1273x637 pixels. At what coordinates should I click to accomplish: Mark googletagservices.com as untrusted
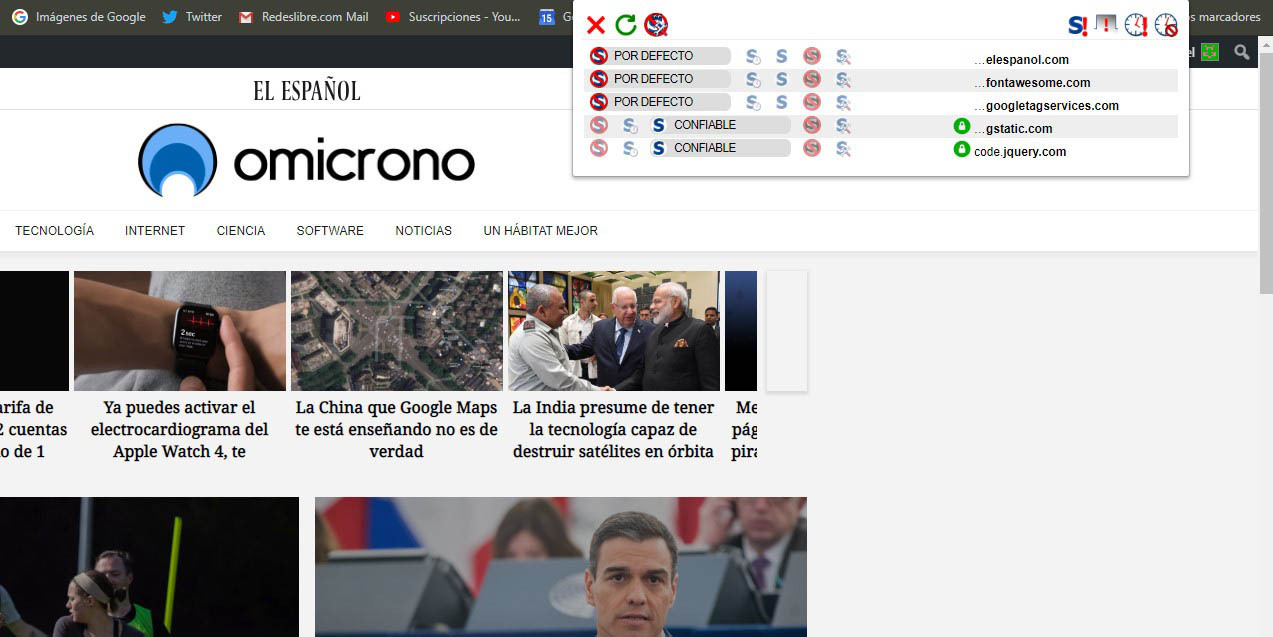(812, 102)
